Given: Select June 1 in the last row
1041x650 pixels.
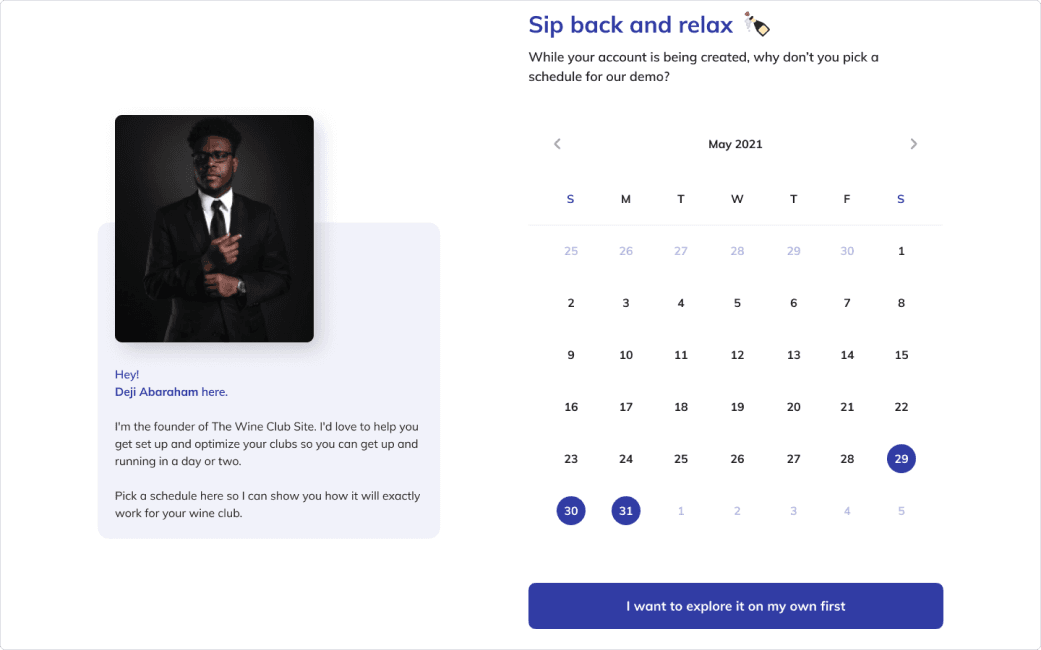Looking at the screenshot, I should 681,511.
